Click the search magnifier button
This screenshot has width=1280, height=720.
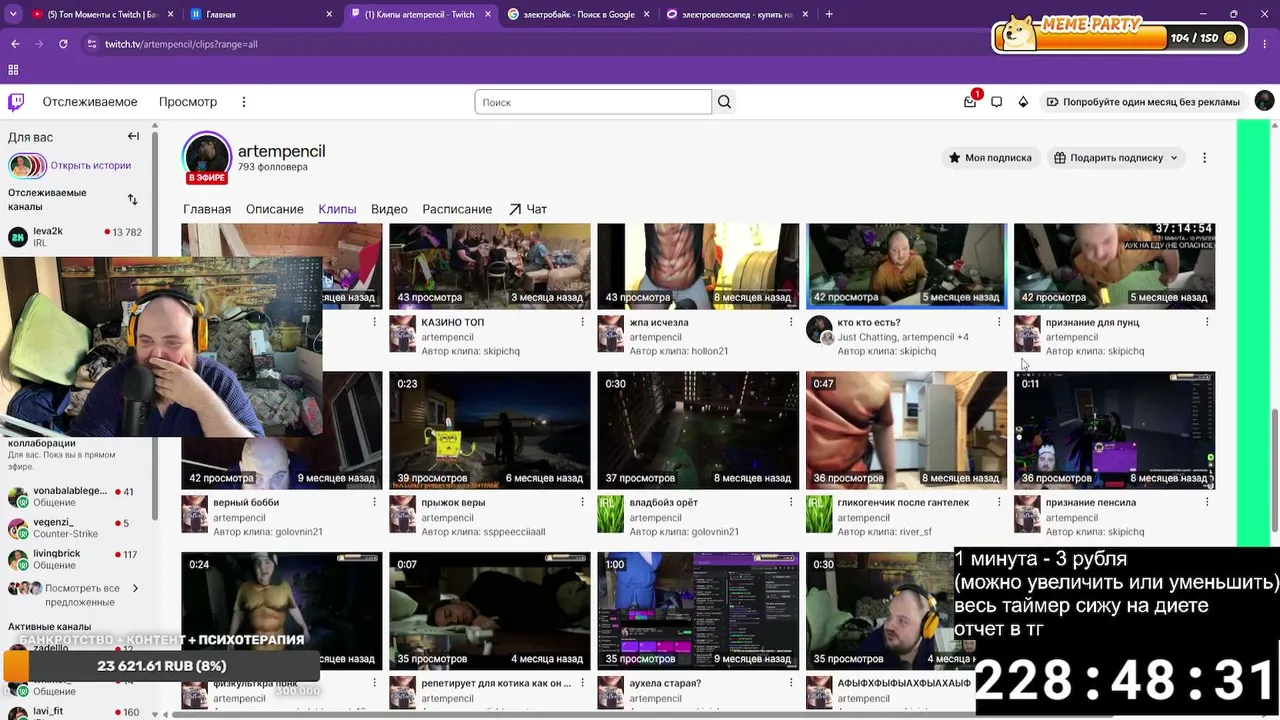[725, 102]
